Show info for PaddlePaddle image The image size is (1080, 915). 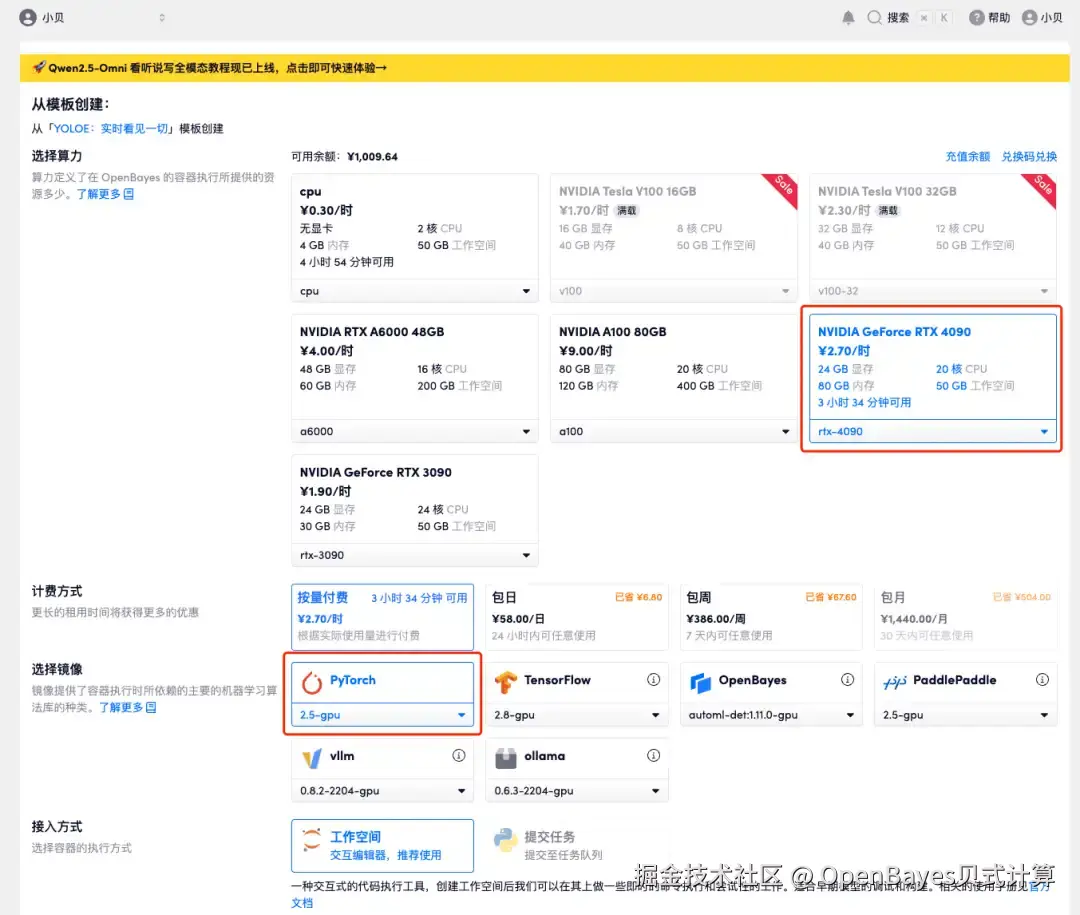pos(1042,680)
